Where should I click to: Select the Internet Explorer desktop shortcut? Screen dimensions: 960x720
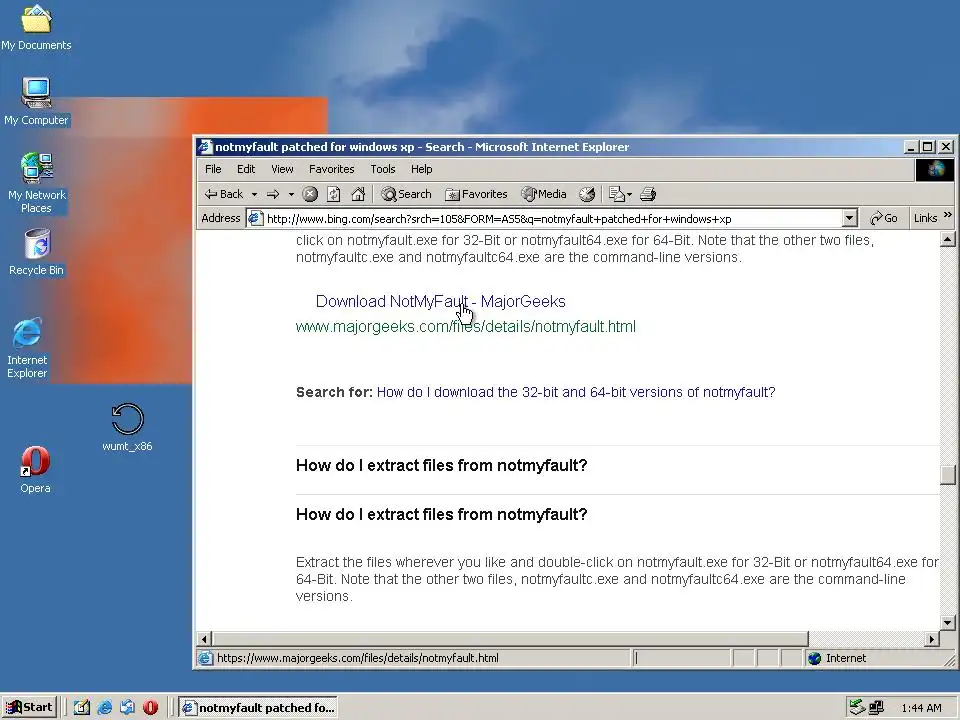[27, 348]
